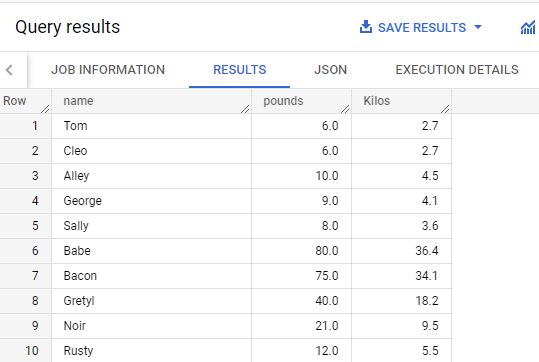Click the SAVE RESULTS button
The width and height of the screenshot is (539, 362).
[421, 28]
